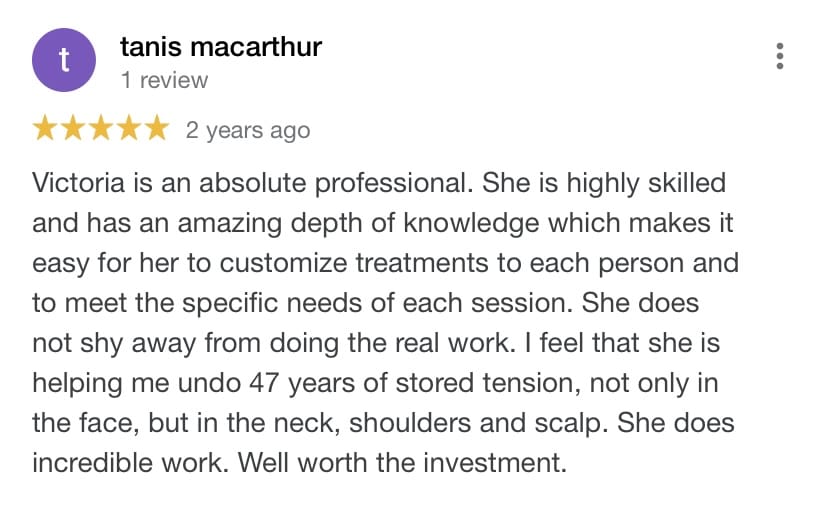Image resolution: width=828 pixels, height=505 pixels.
Task: Open the three-dot more options menu
Action: coord(780,56)
